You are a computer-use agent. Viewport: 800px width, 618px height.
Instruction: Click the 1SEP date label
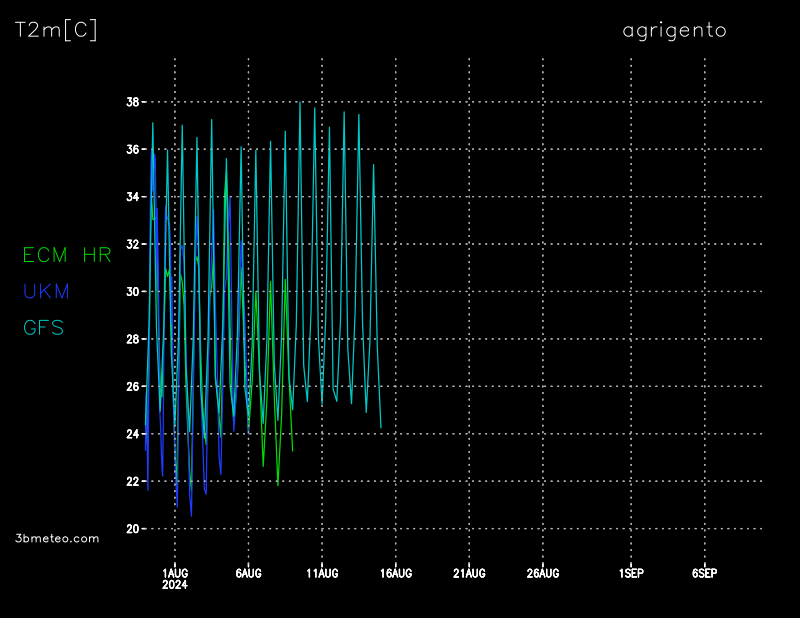[x=631, y=573]
